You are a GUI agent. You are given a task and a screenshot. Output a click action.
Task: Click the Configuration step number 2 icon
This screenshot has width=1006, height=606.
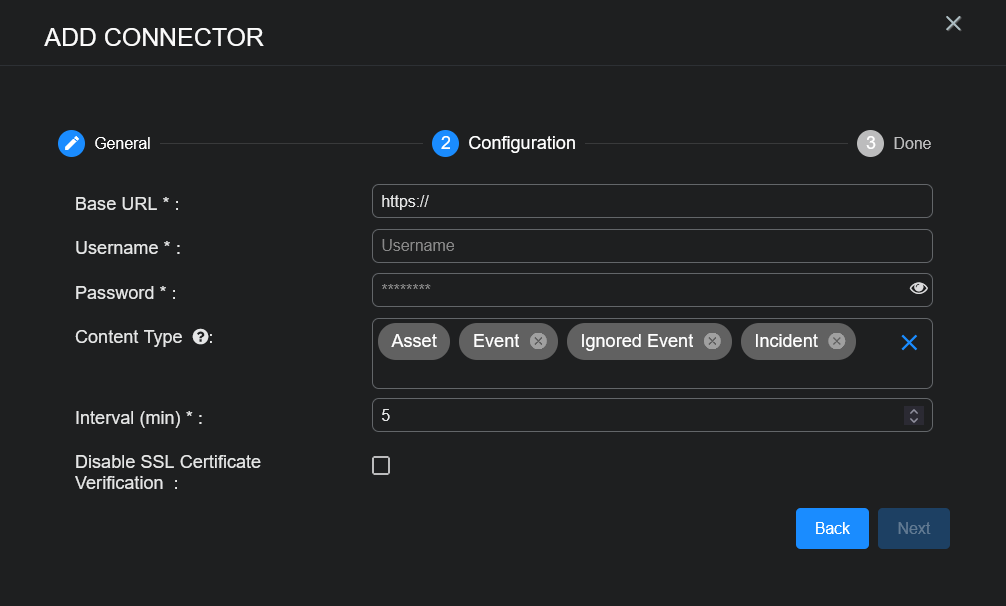click(x=445, y=143)
